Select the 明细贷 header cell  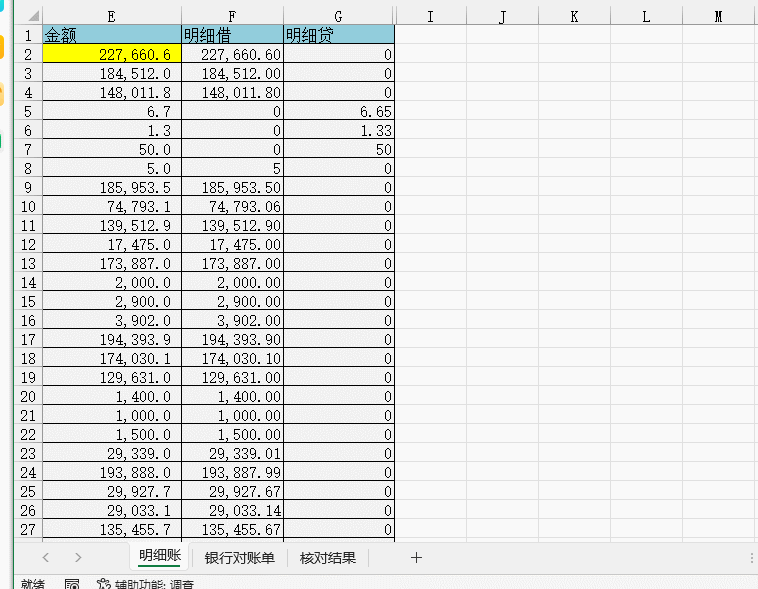pyautogui.click(x=338, y=35)
